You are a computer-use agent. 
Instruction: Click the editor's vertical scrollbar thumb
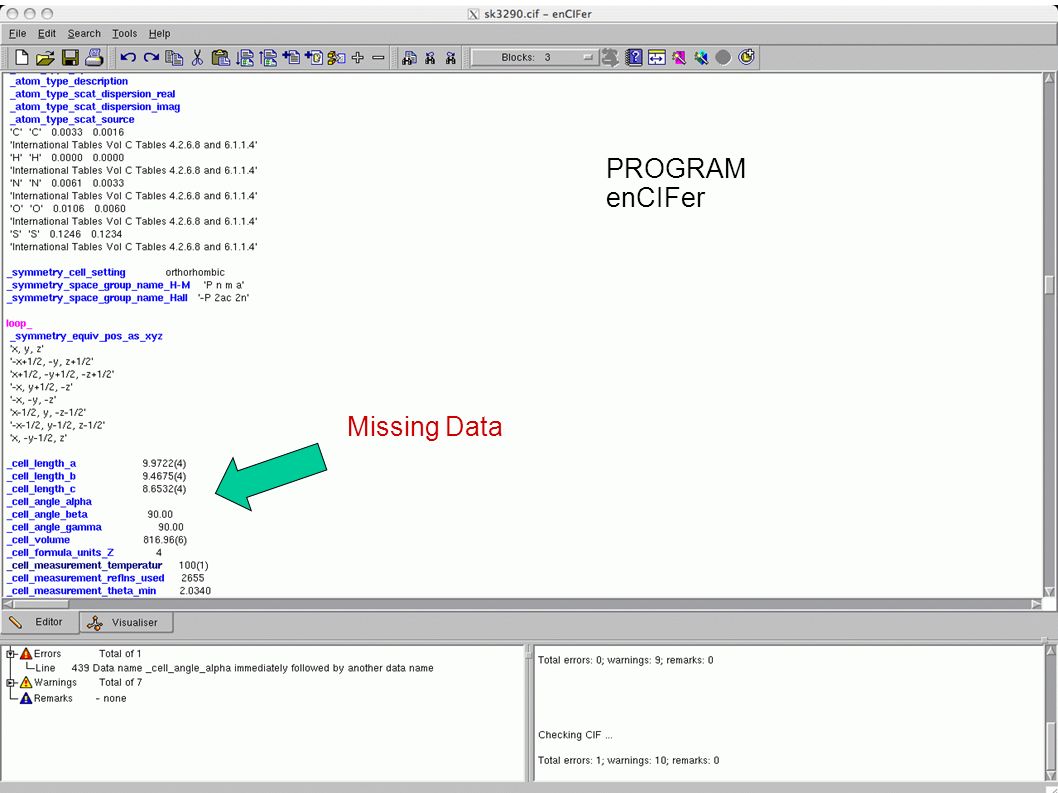click(x=1050, y=284)
